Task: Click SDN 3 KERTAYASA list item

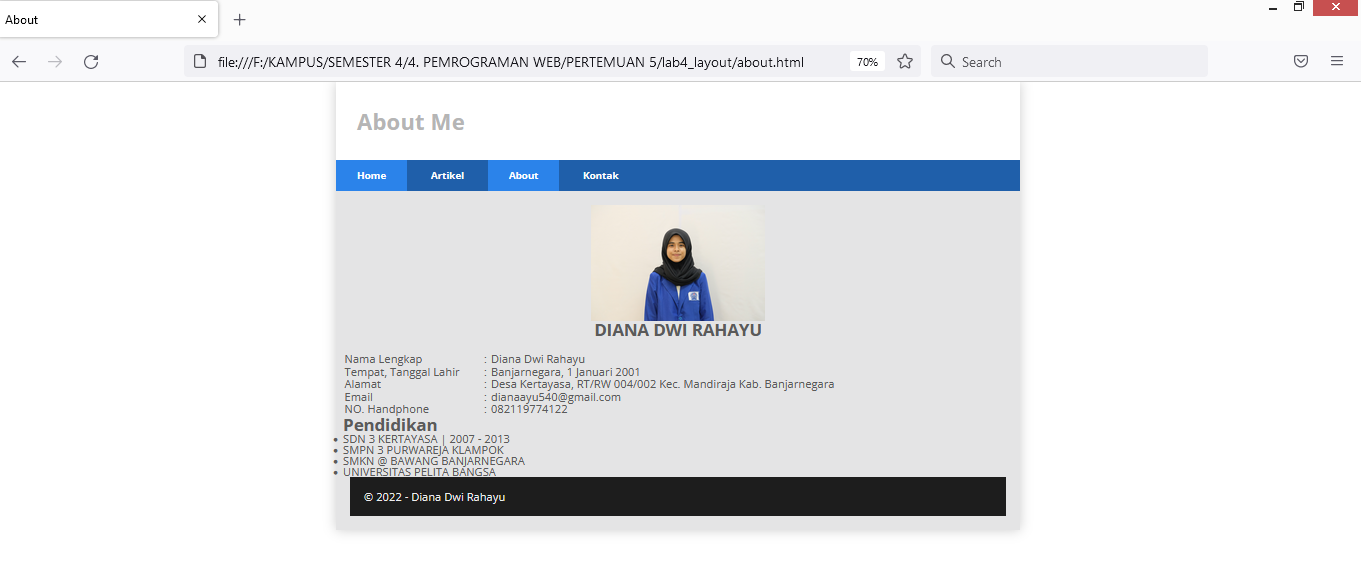Action: 426,439
